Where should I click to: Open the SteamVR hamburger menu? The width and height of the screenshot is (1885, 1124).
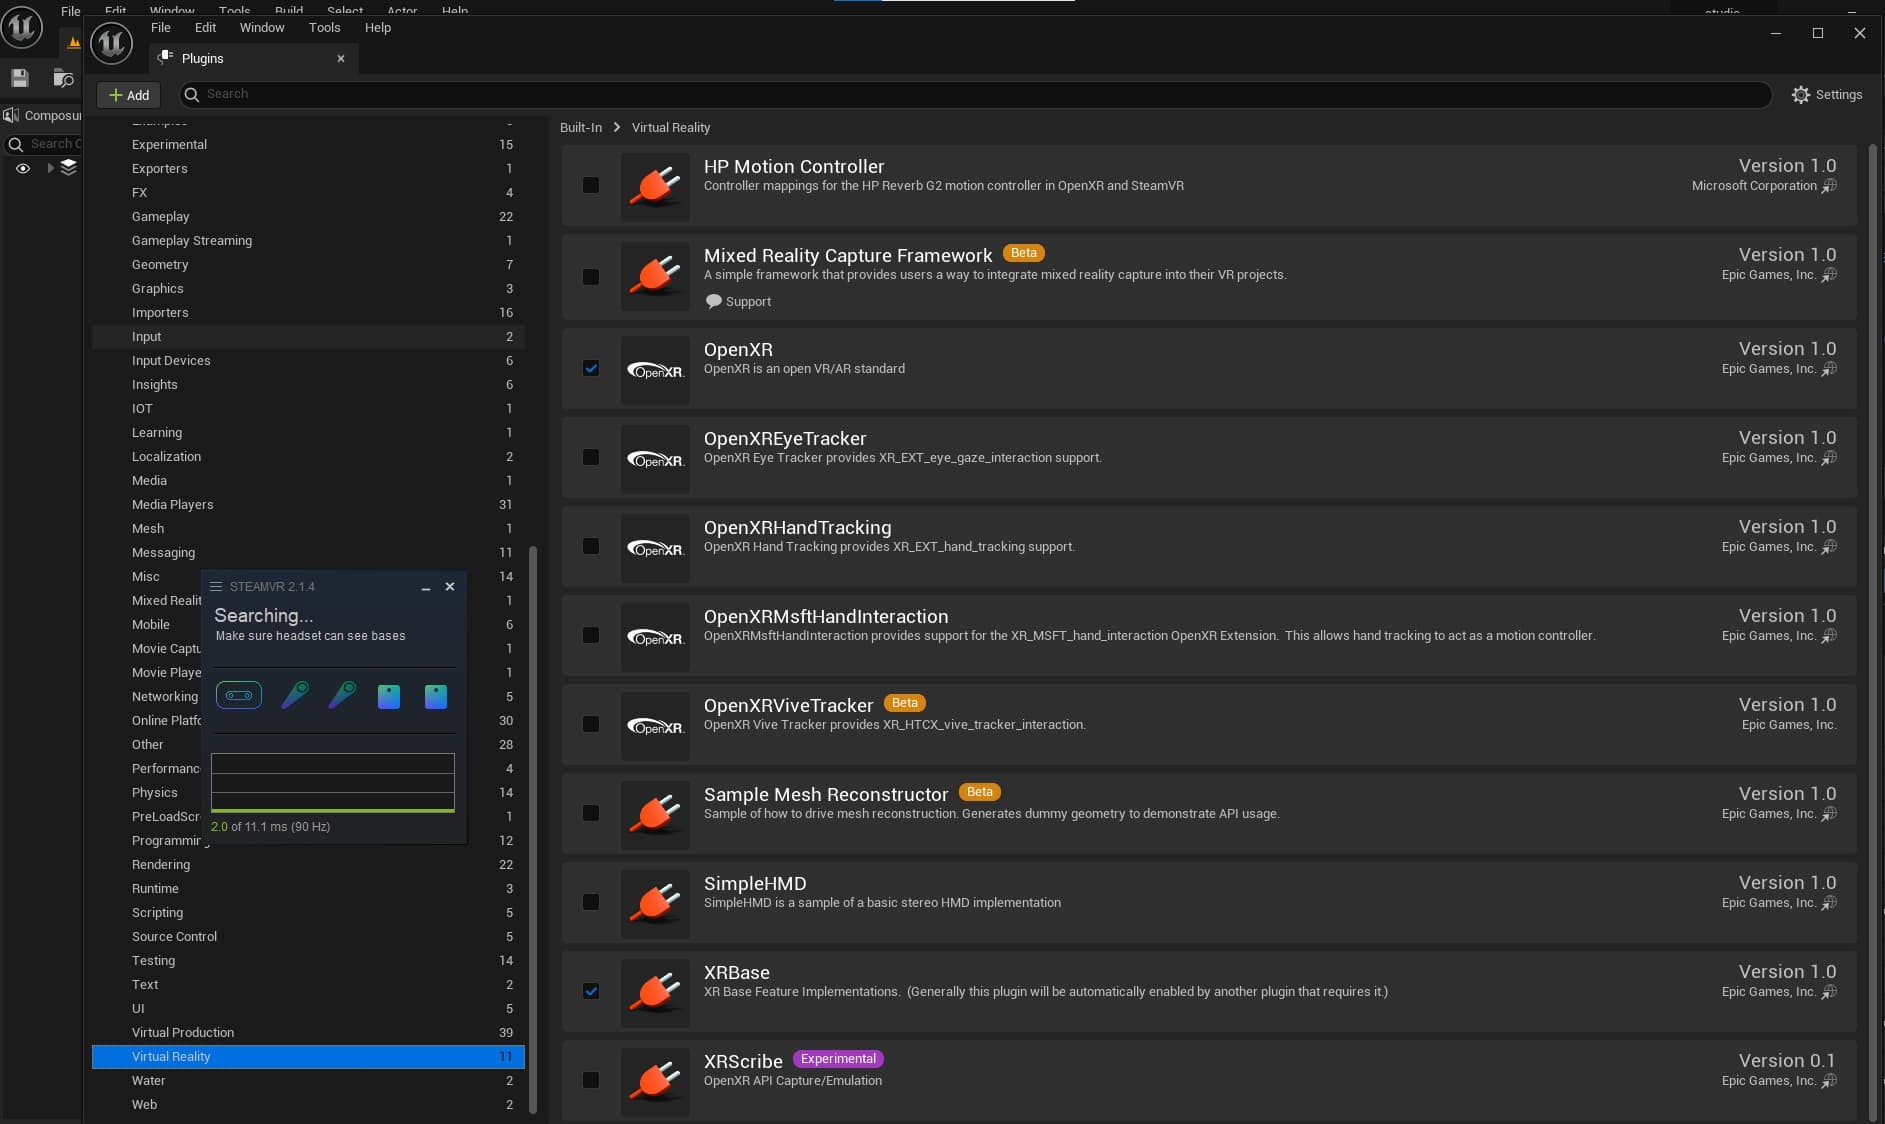[216, 587]
